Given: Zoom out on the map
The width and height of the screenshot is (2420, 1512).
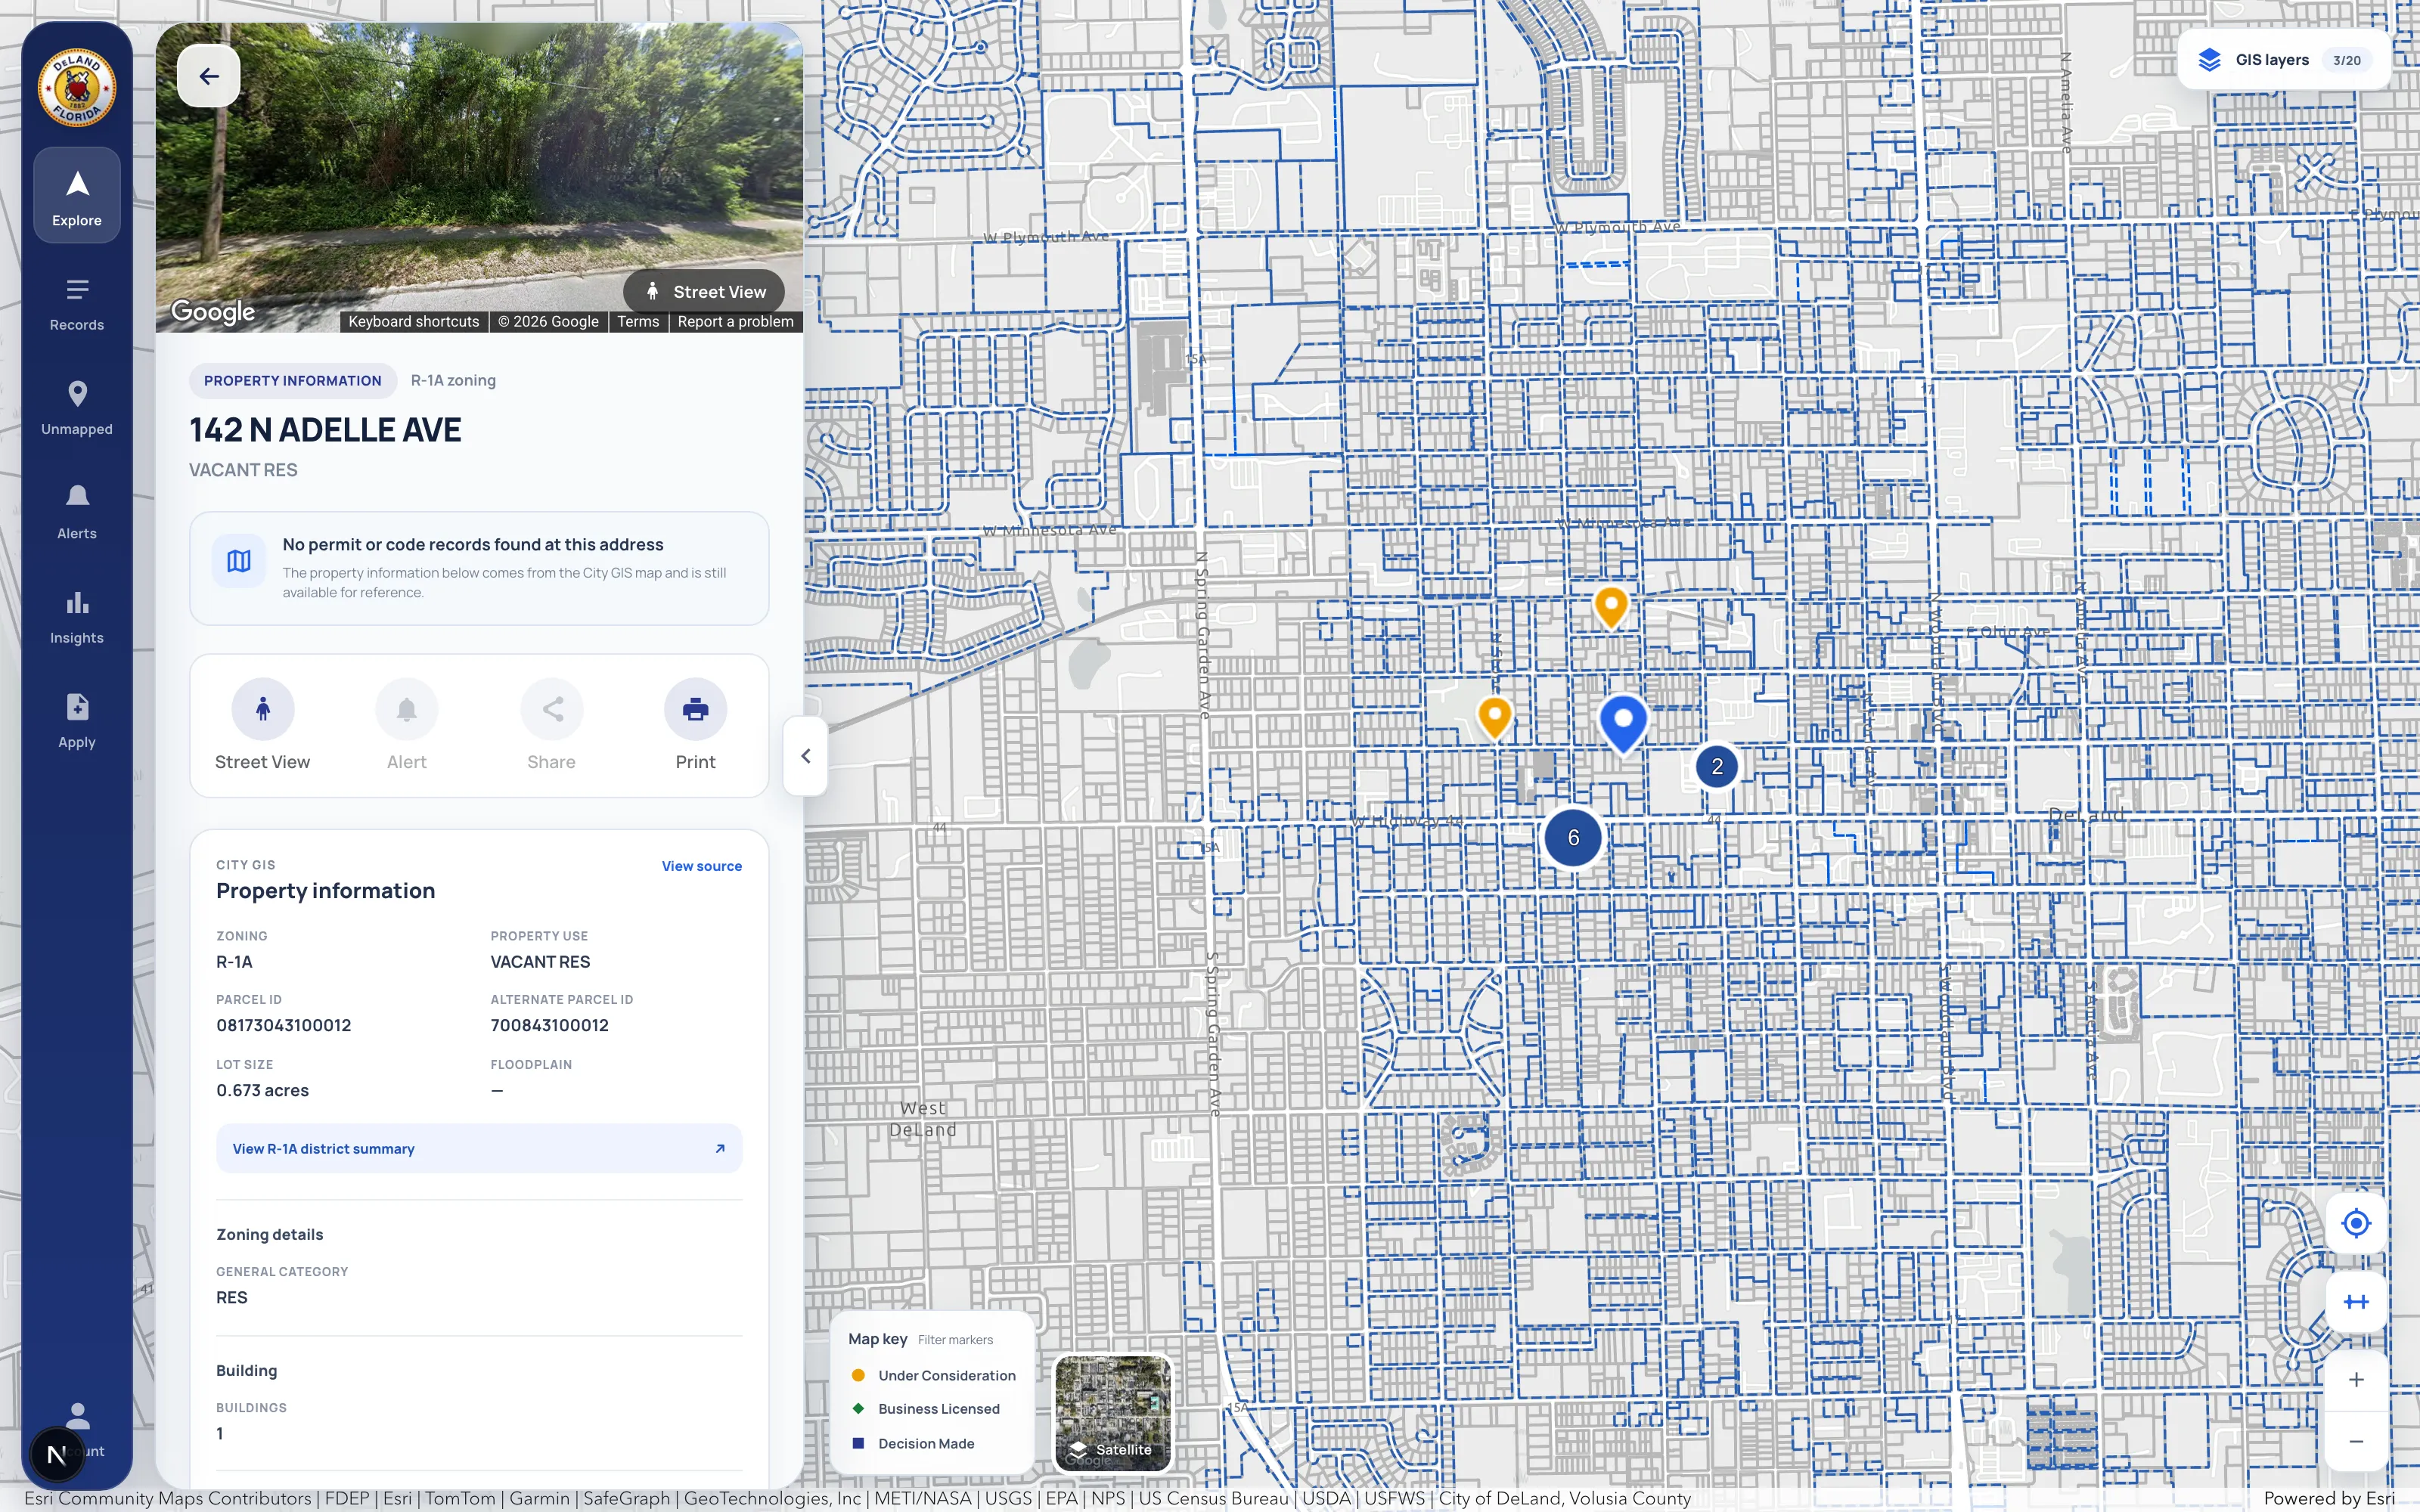Looking at the screenshot, I should [x=2357, y=1441].
